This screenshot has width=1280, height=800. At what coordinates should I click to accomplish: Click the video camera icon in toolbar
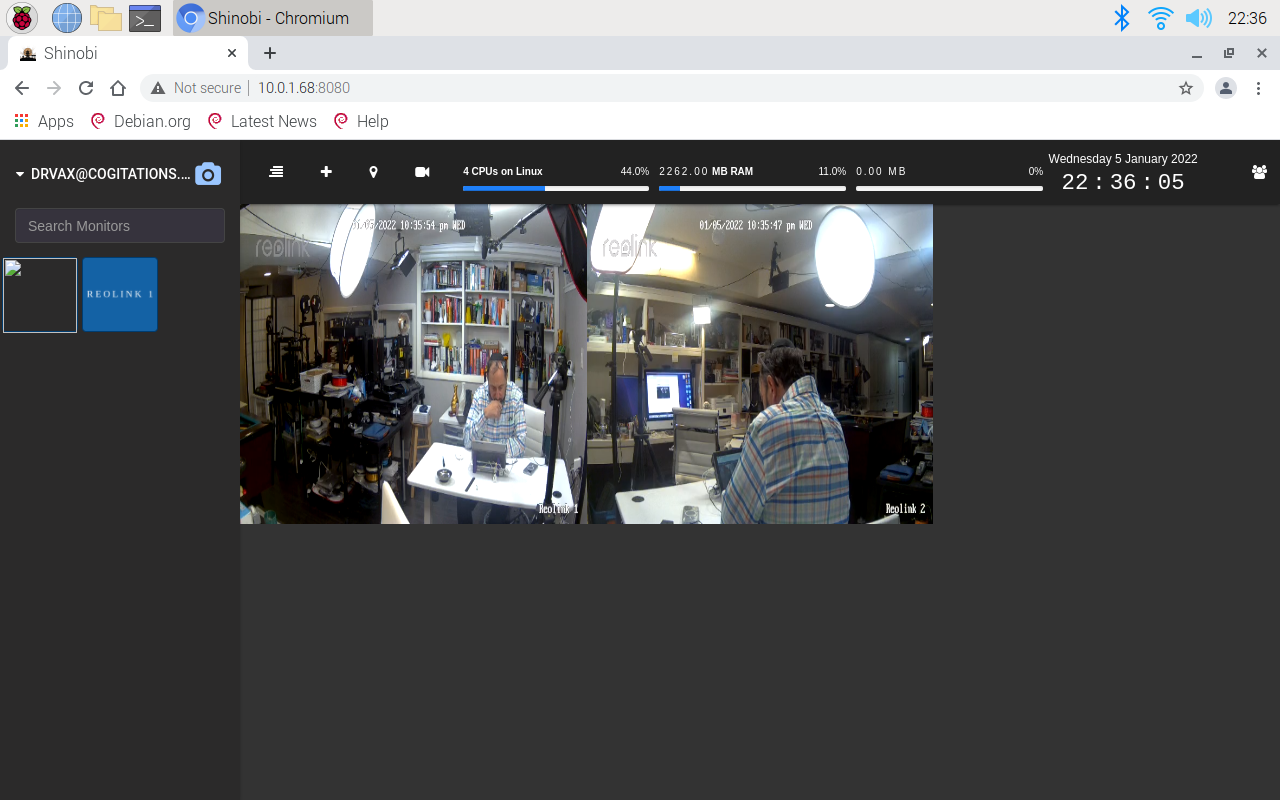coord(422,172)
